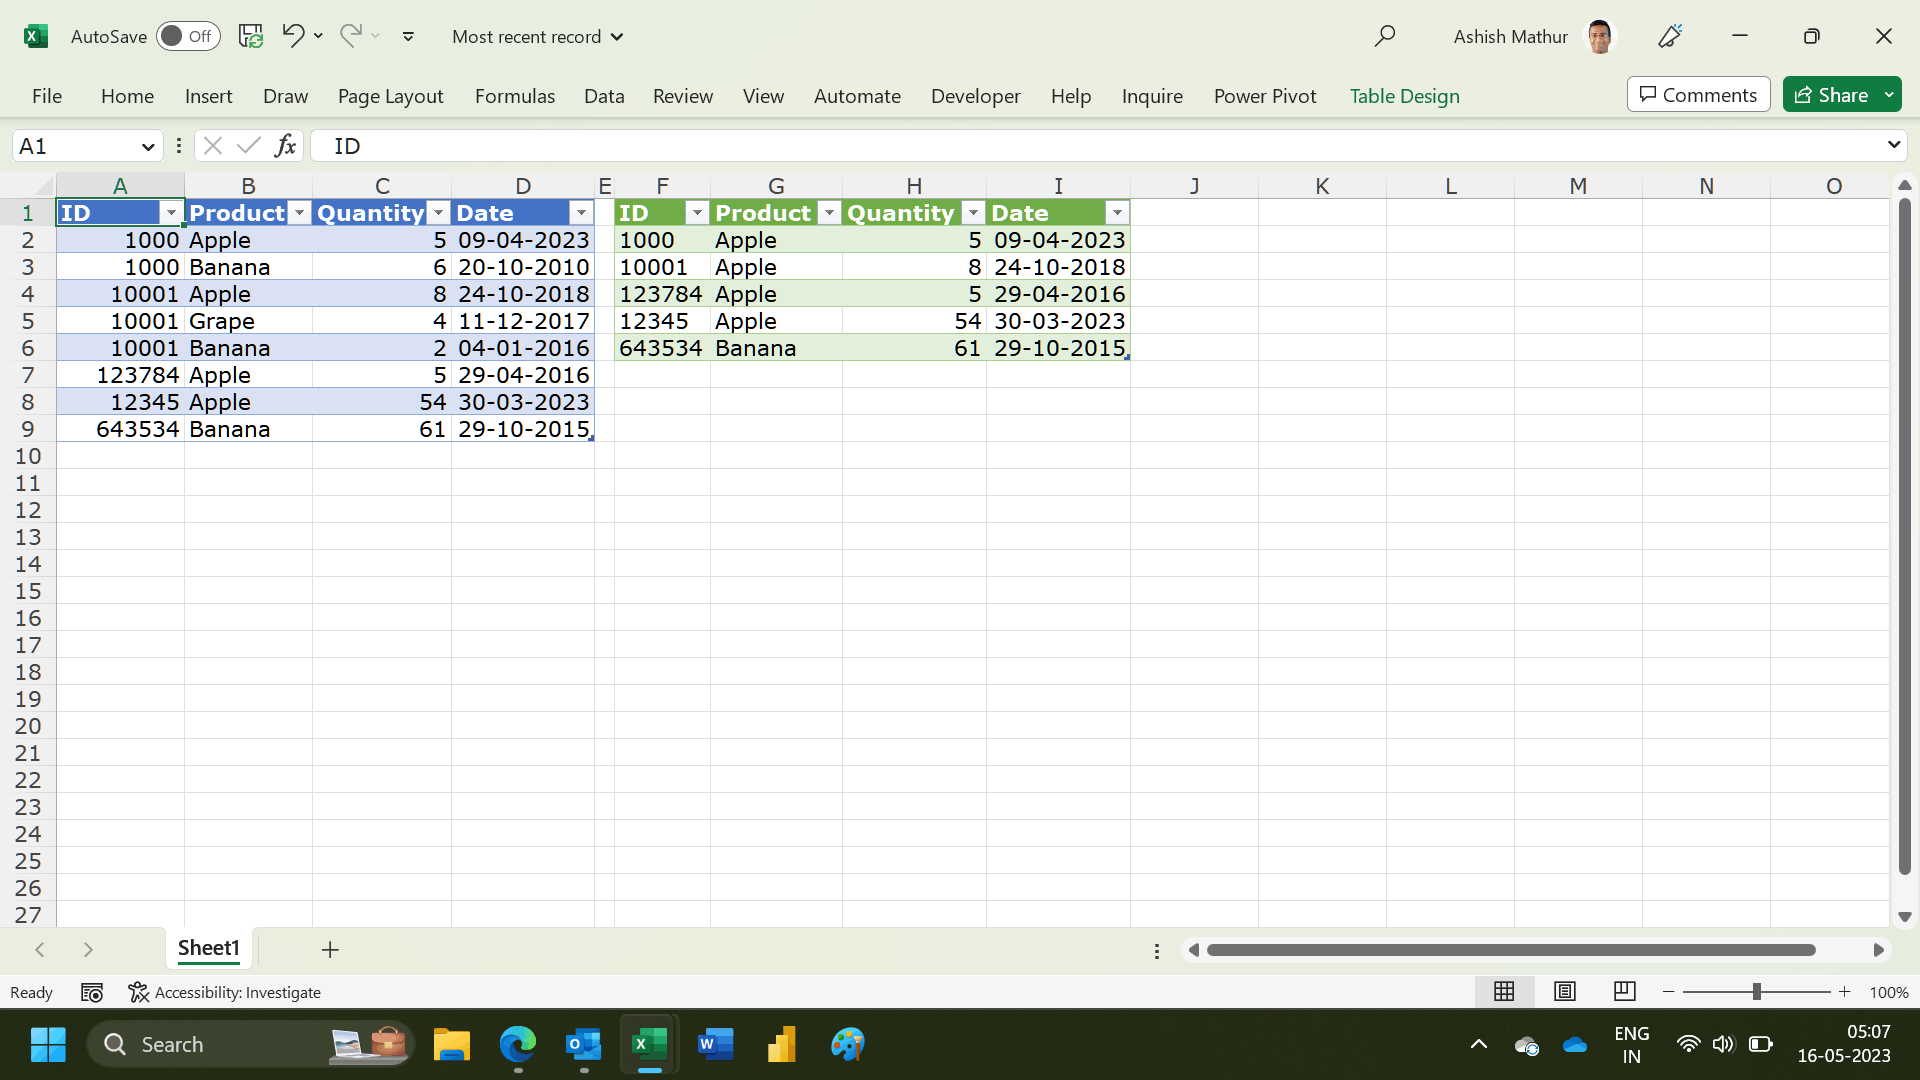This screenshot has width=1920, height=1080.
Task: Open Word from the taskbar
Action: tap(716, 1044)
